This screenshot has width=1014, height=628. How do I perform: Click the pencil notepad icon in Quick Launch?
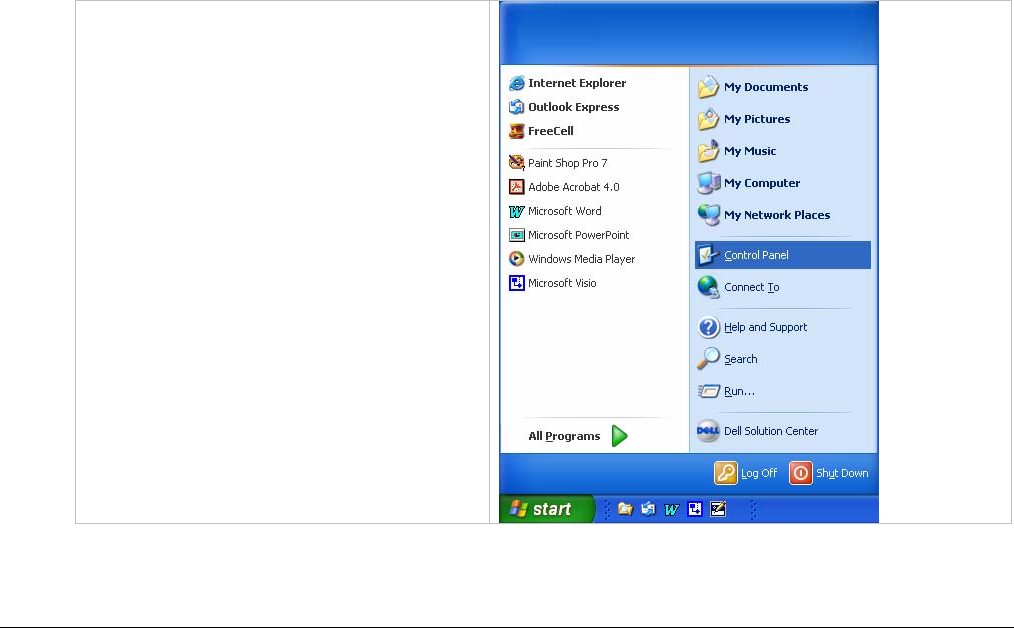[718, 509]
